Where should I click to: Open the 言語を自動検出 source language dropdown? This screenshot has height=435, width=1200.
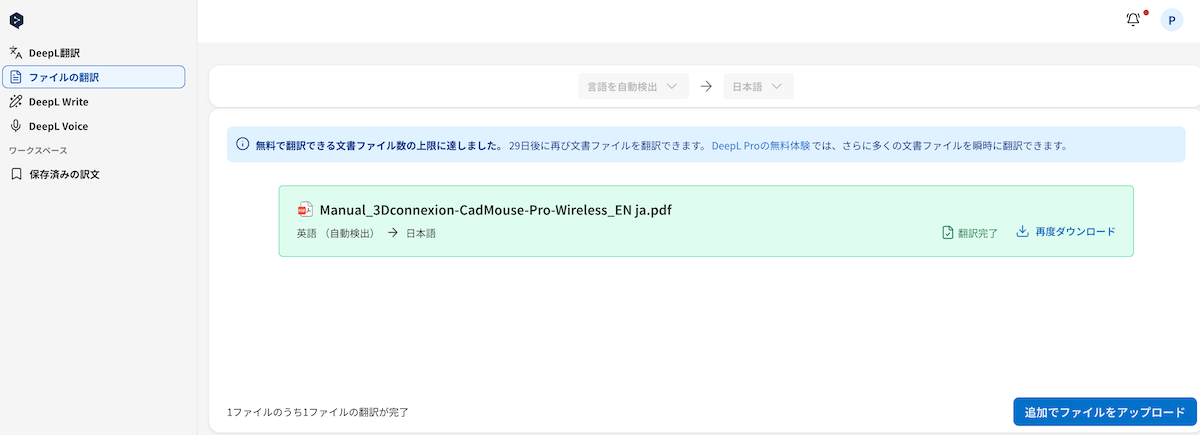633,87
